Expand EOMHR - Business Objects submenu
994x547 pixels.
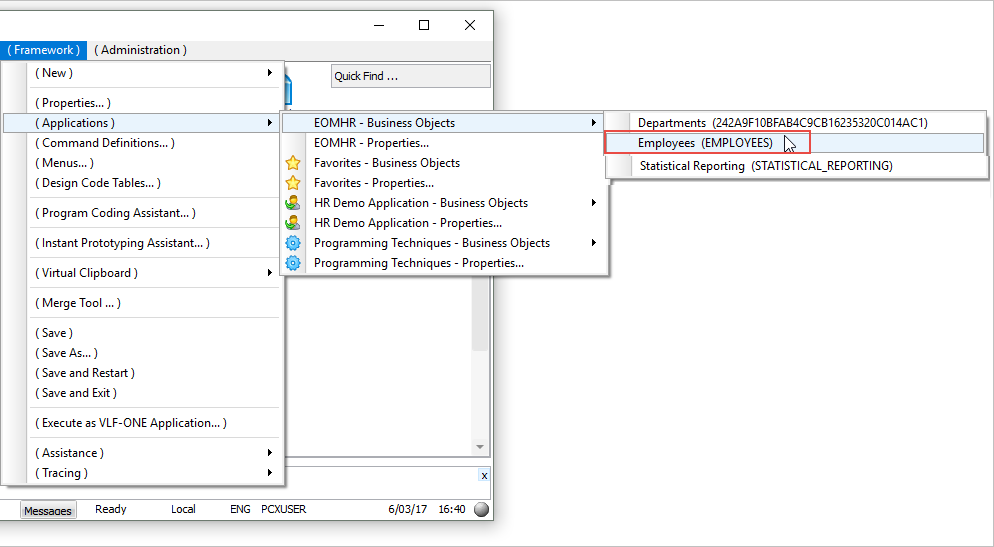pyautogui.click(x=444, y=123)
